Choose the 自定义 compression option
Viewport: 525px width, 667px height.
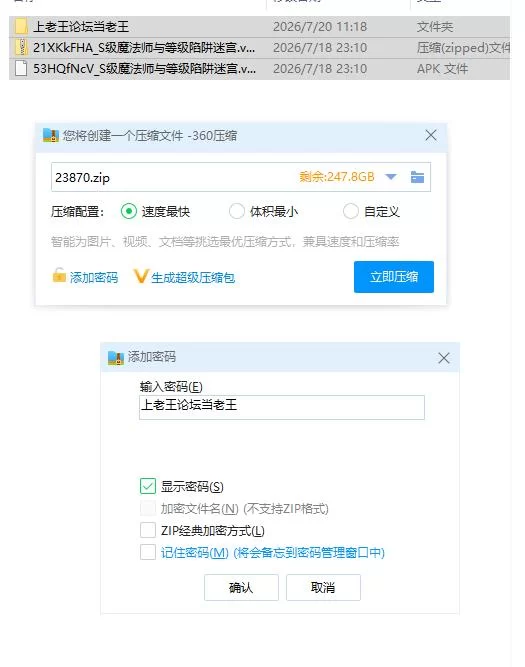click(x=351, y=211)
